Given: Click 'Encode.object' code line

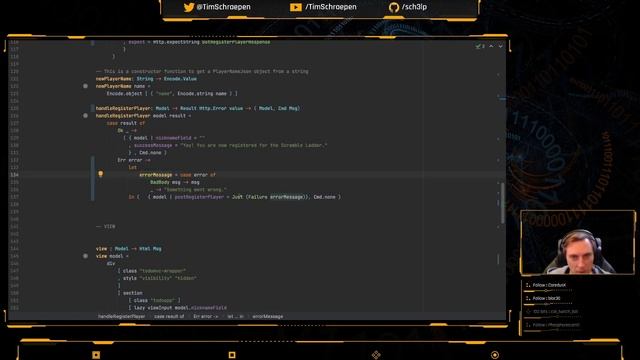Looking at the screenshot, I should [172, 93].
